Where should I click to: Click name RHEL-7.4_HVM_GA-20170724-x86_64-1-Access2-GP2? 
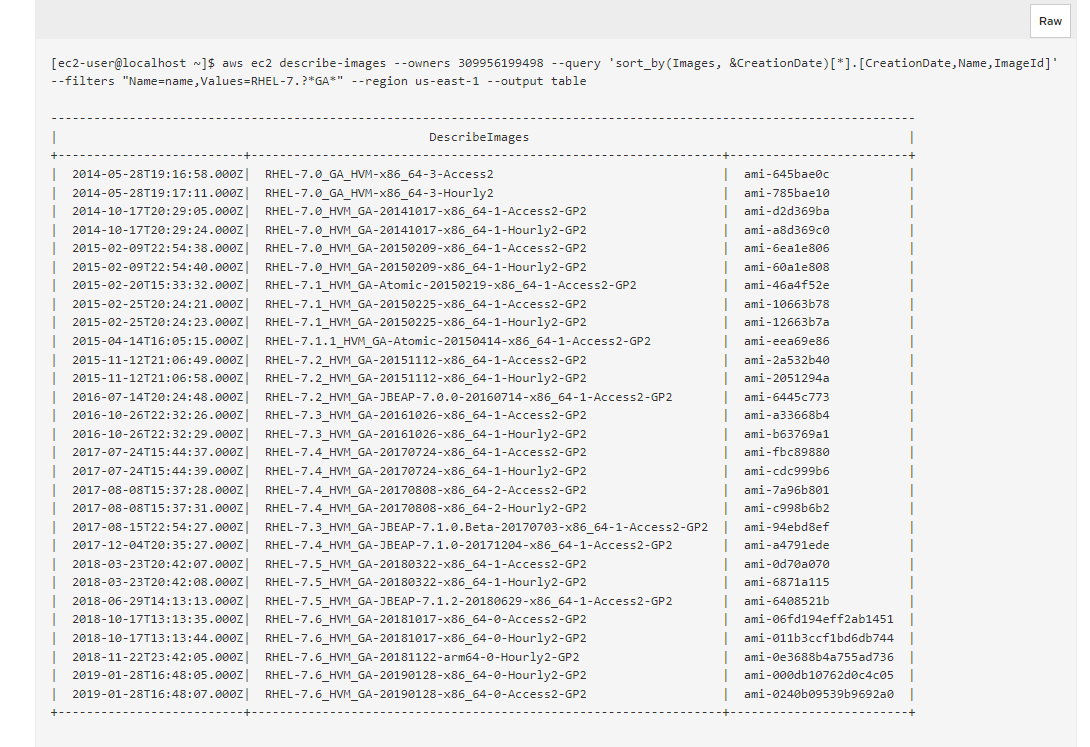[x=425, y=452]
